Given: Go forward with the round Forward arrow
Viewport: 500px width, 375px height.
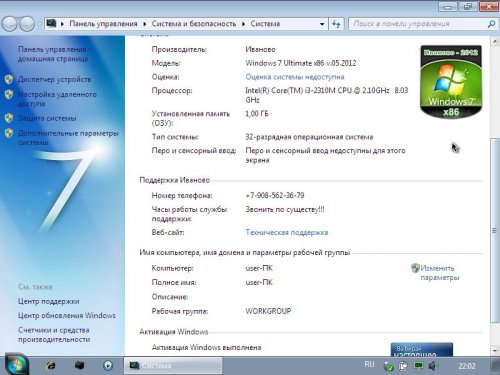Looking at the screenshot, I should pos(27,24).
